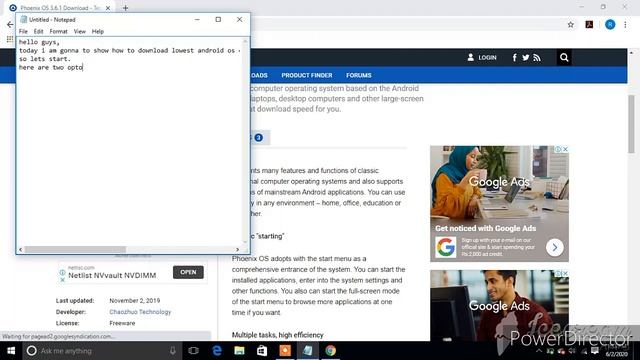Click the top Google Ads arrow button
640x360 pixels.
[x=555, y=247]
